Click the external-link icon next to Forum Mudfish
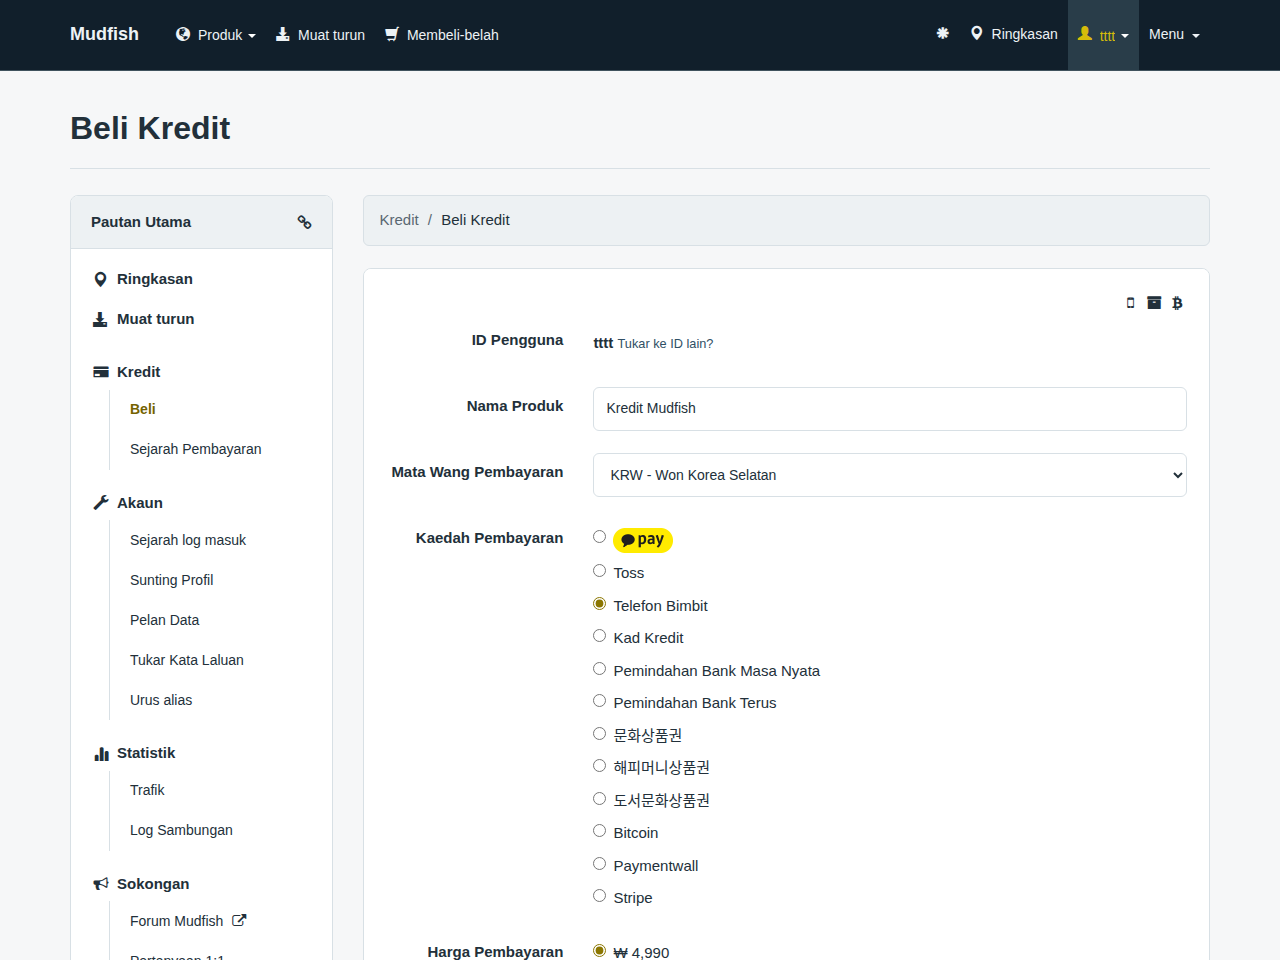This screenshot has height=960, width=1280. click(239, 920)
